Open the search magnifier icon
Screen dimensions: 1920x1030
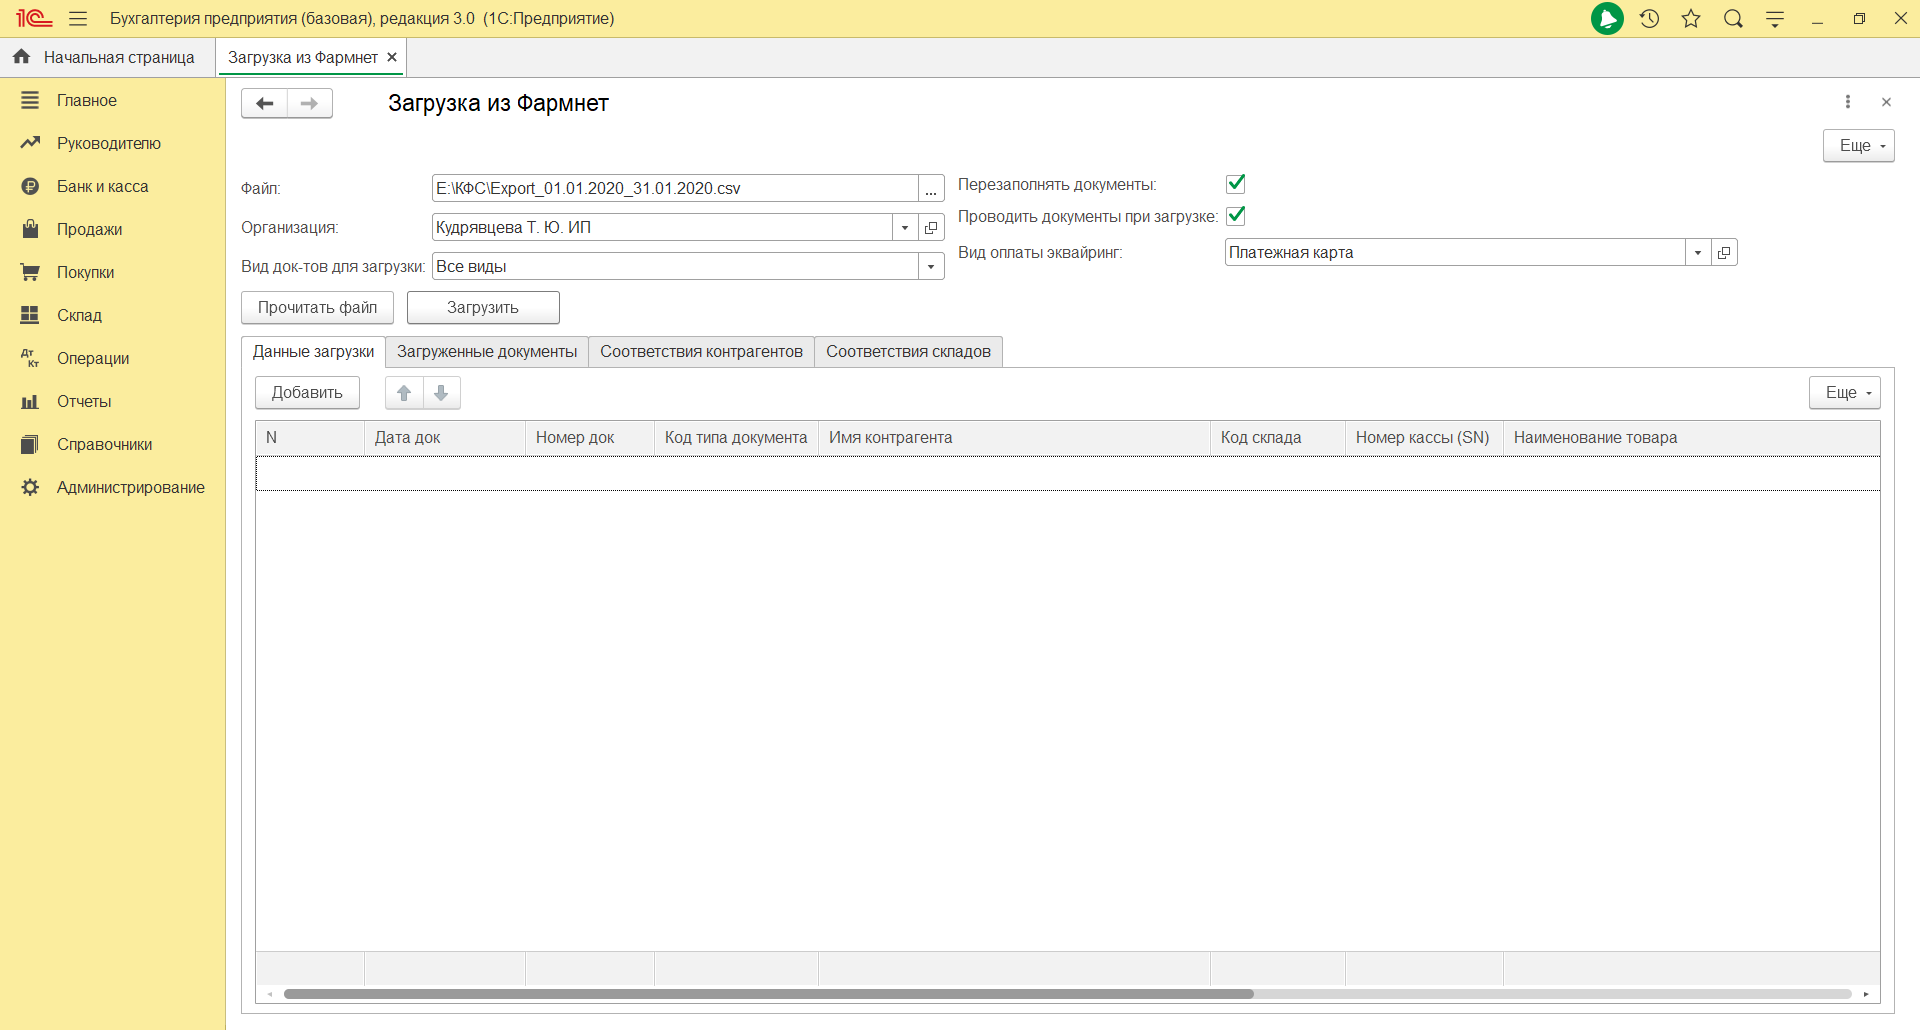pyautogui.click(x=1733, y=19)
